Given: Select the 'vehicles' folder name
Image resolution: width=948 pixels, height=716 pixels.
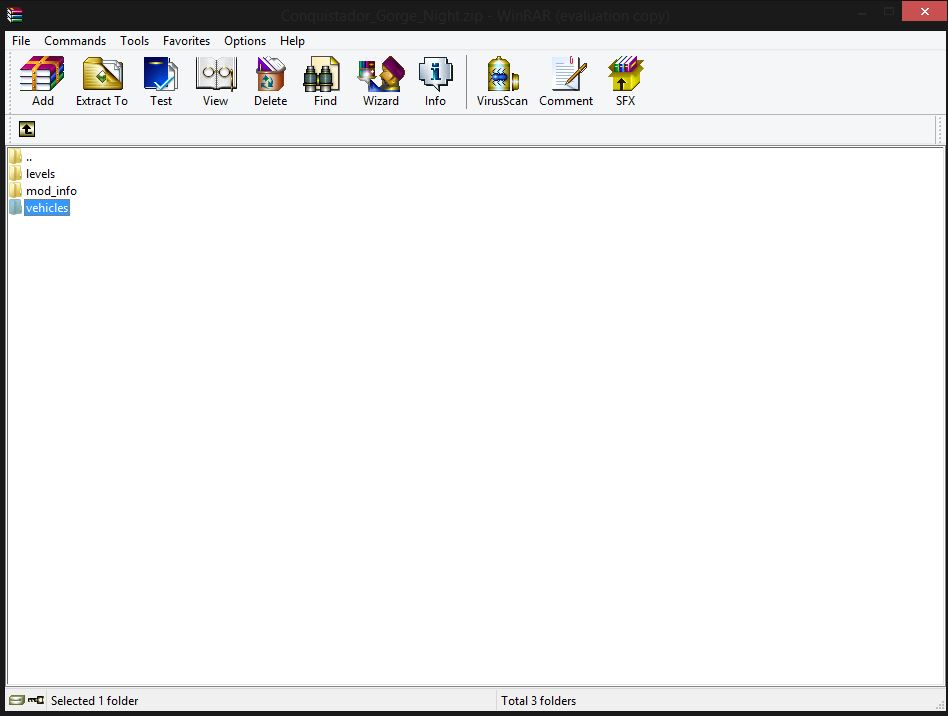Looking at the screenshot, I should pos(47,208).
